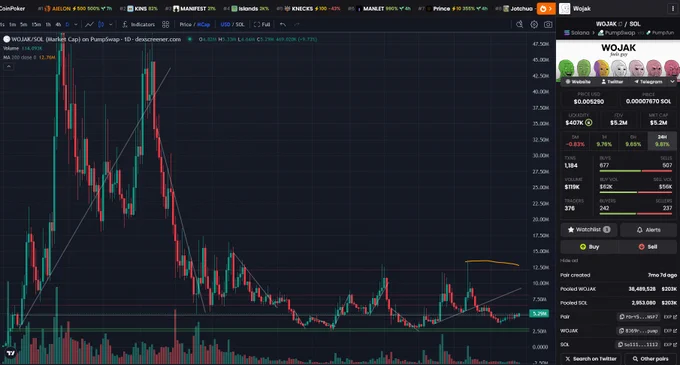Click the orange trending fire button
This screenshot has width=680, height=365.
[x=546, y=8]
